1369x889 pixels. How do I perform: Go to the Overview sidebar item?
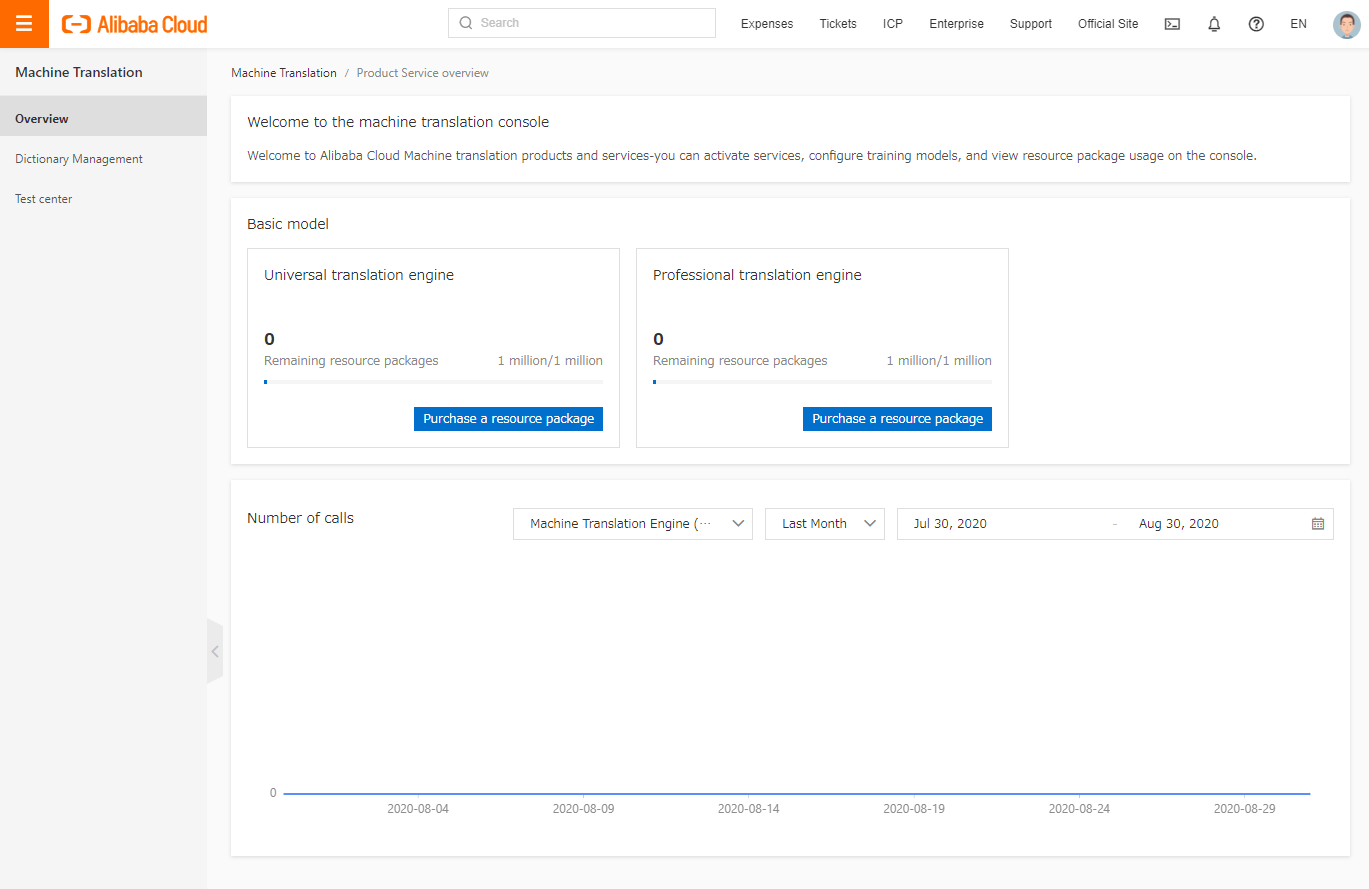pyautogui.click(x=42, y=119)
